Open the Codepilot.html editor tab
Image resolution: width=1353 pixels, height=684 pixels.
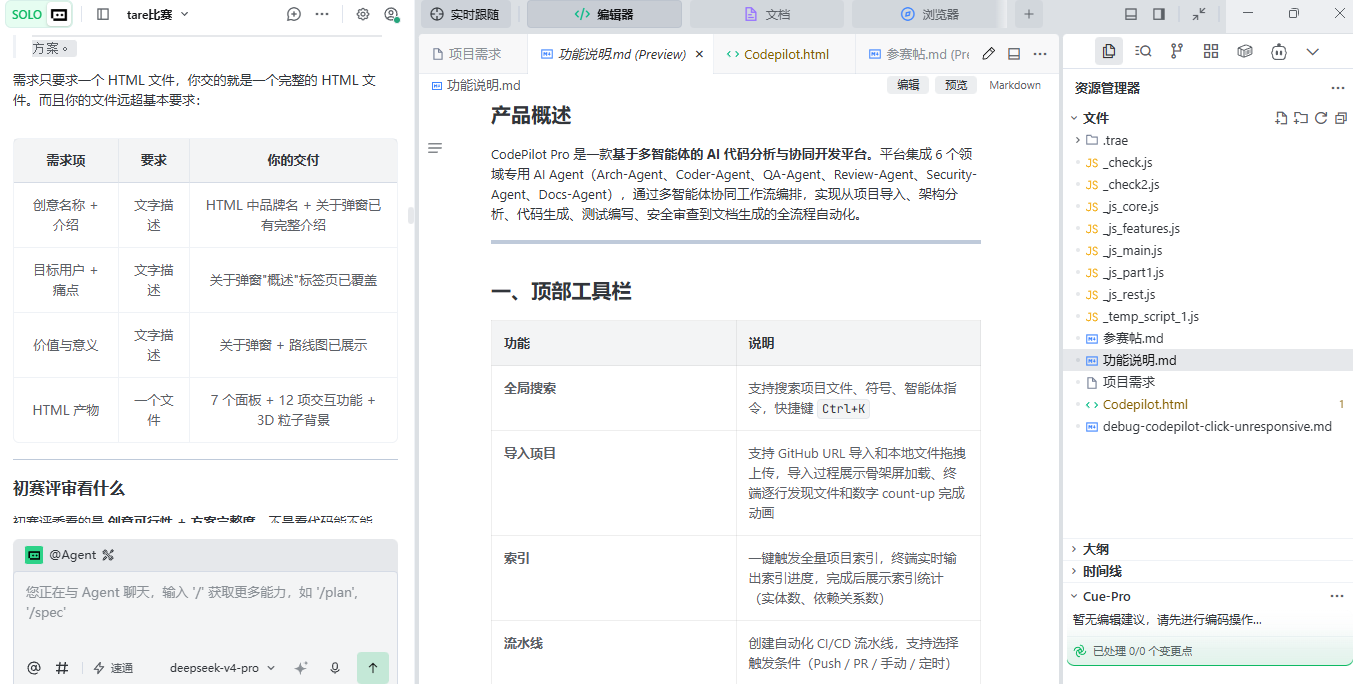785,54
